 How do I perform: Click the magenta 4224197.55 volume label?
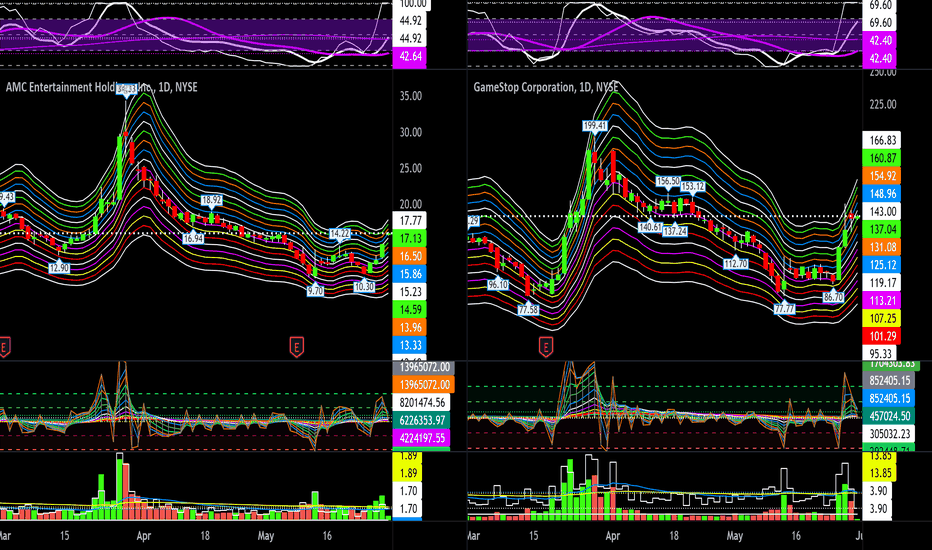(422, 438)
